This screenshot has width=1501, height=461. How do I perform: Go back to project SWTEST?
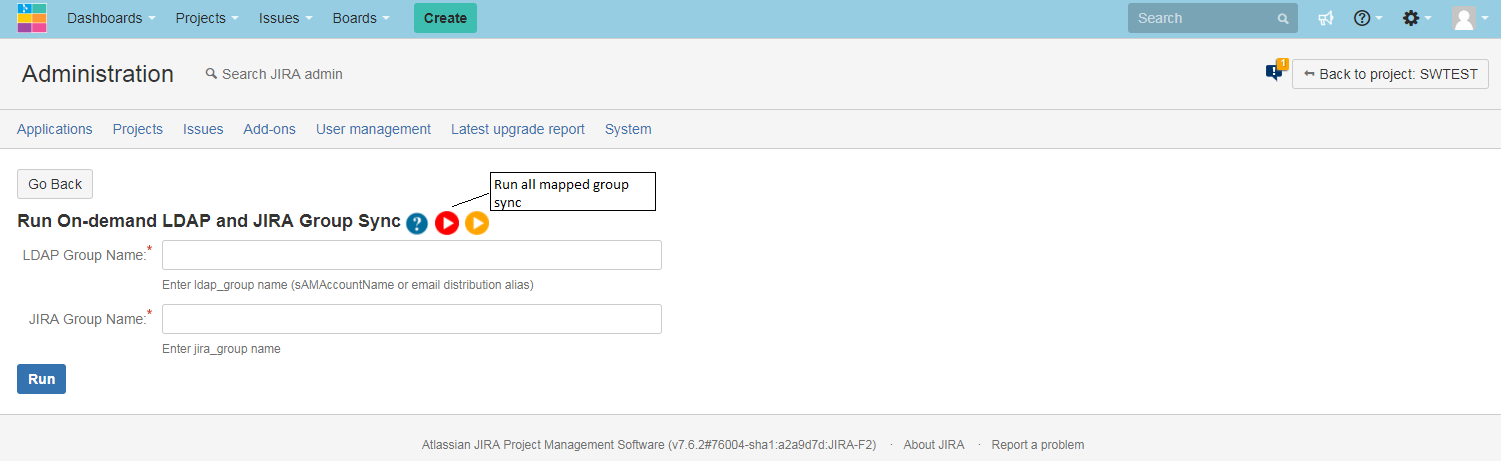click(x=1390, y=74)
